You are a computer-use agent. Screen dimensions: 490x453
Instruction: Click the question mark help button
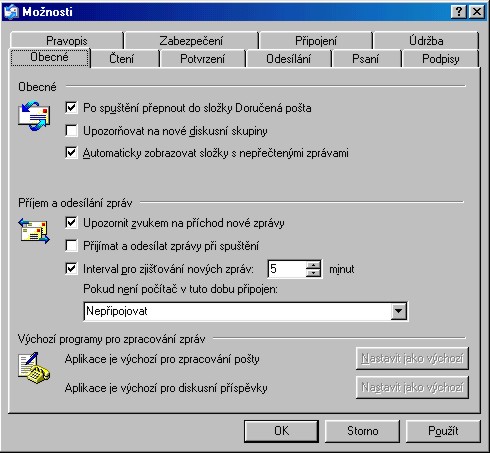point(459,12)
